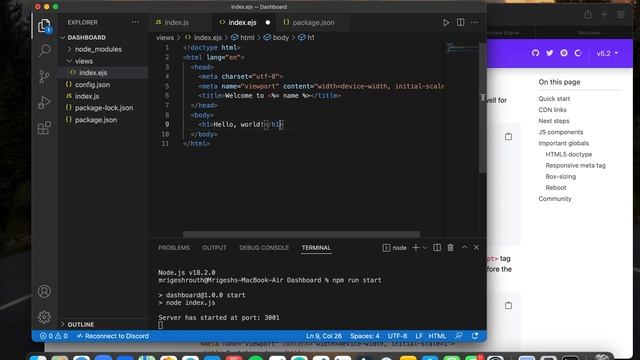Click the editor minimap preview

462,48
